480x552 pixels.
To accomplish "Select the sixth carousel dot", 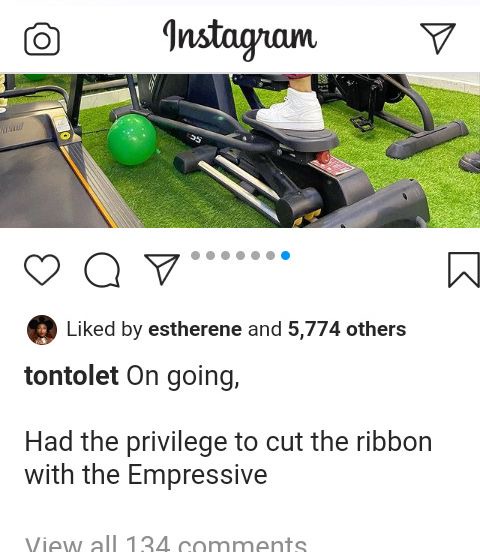I will pyautogui.click(x=270, y=255).
